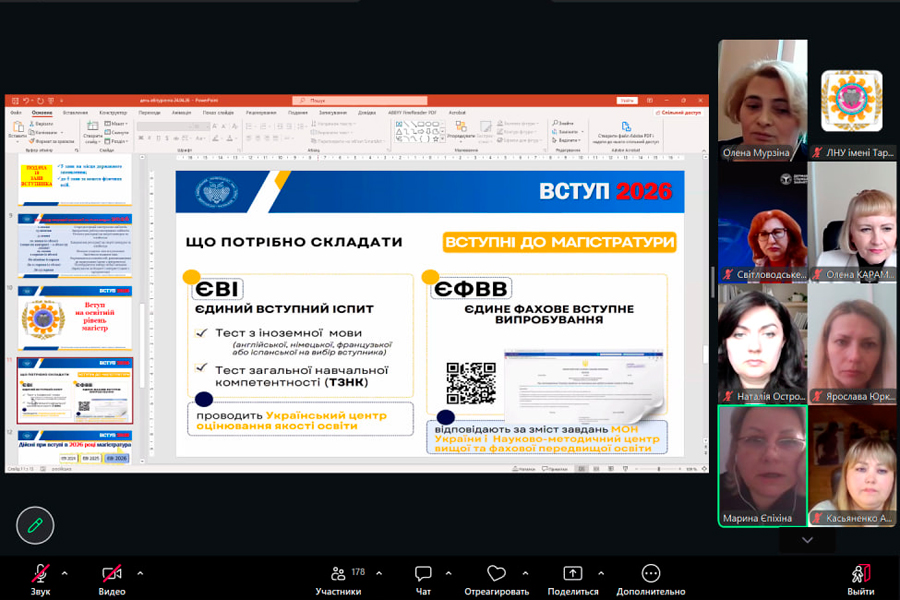Image resolution: width=900 pixels, height=600 pixels.
Task: Click the Undo arrow in PowerPoint title bar
Action: 26,100
